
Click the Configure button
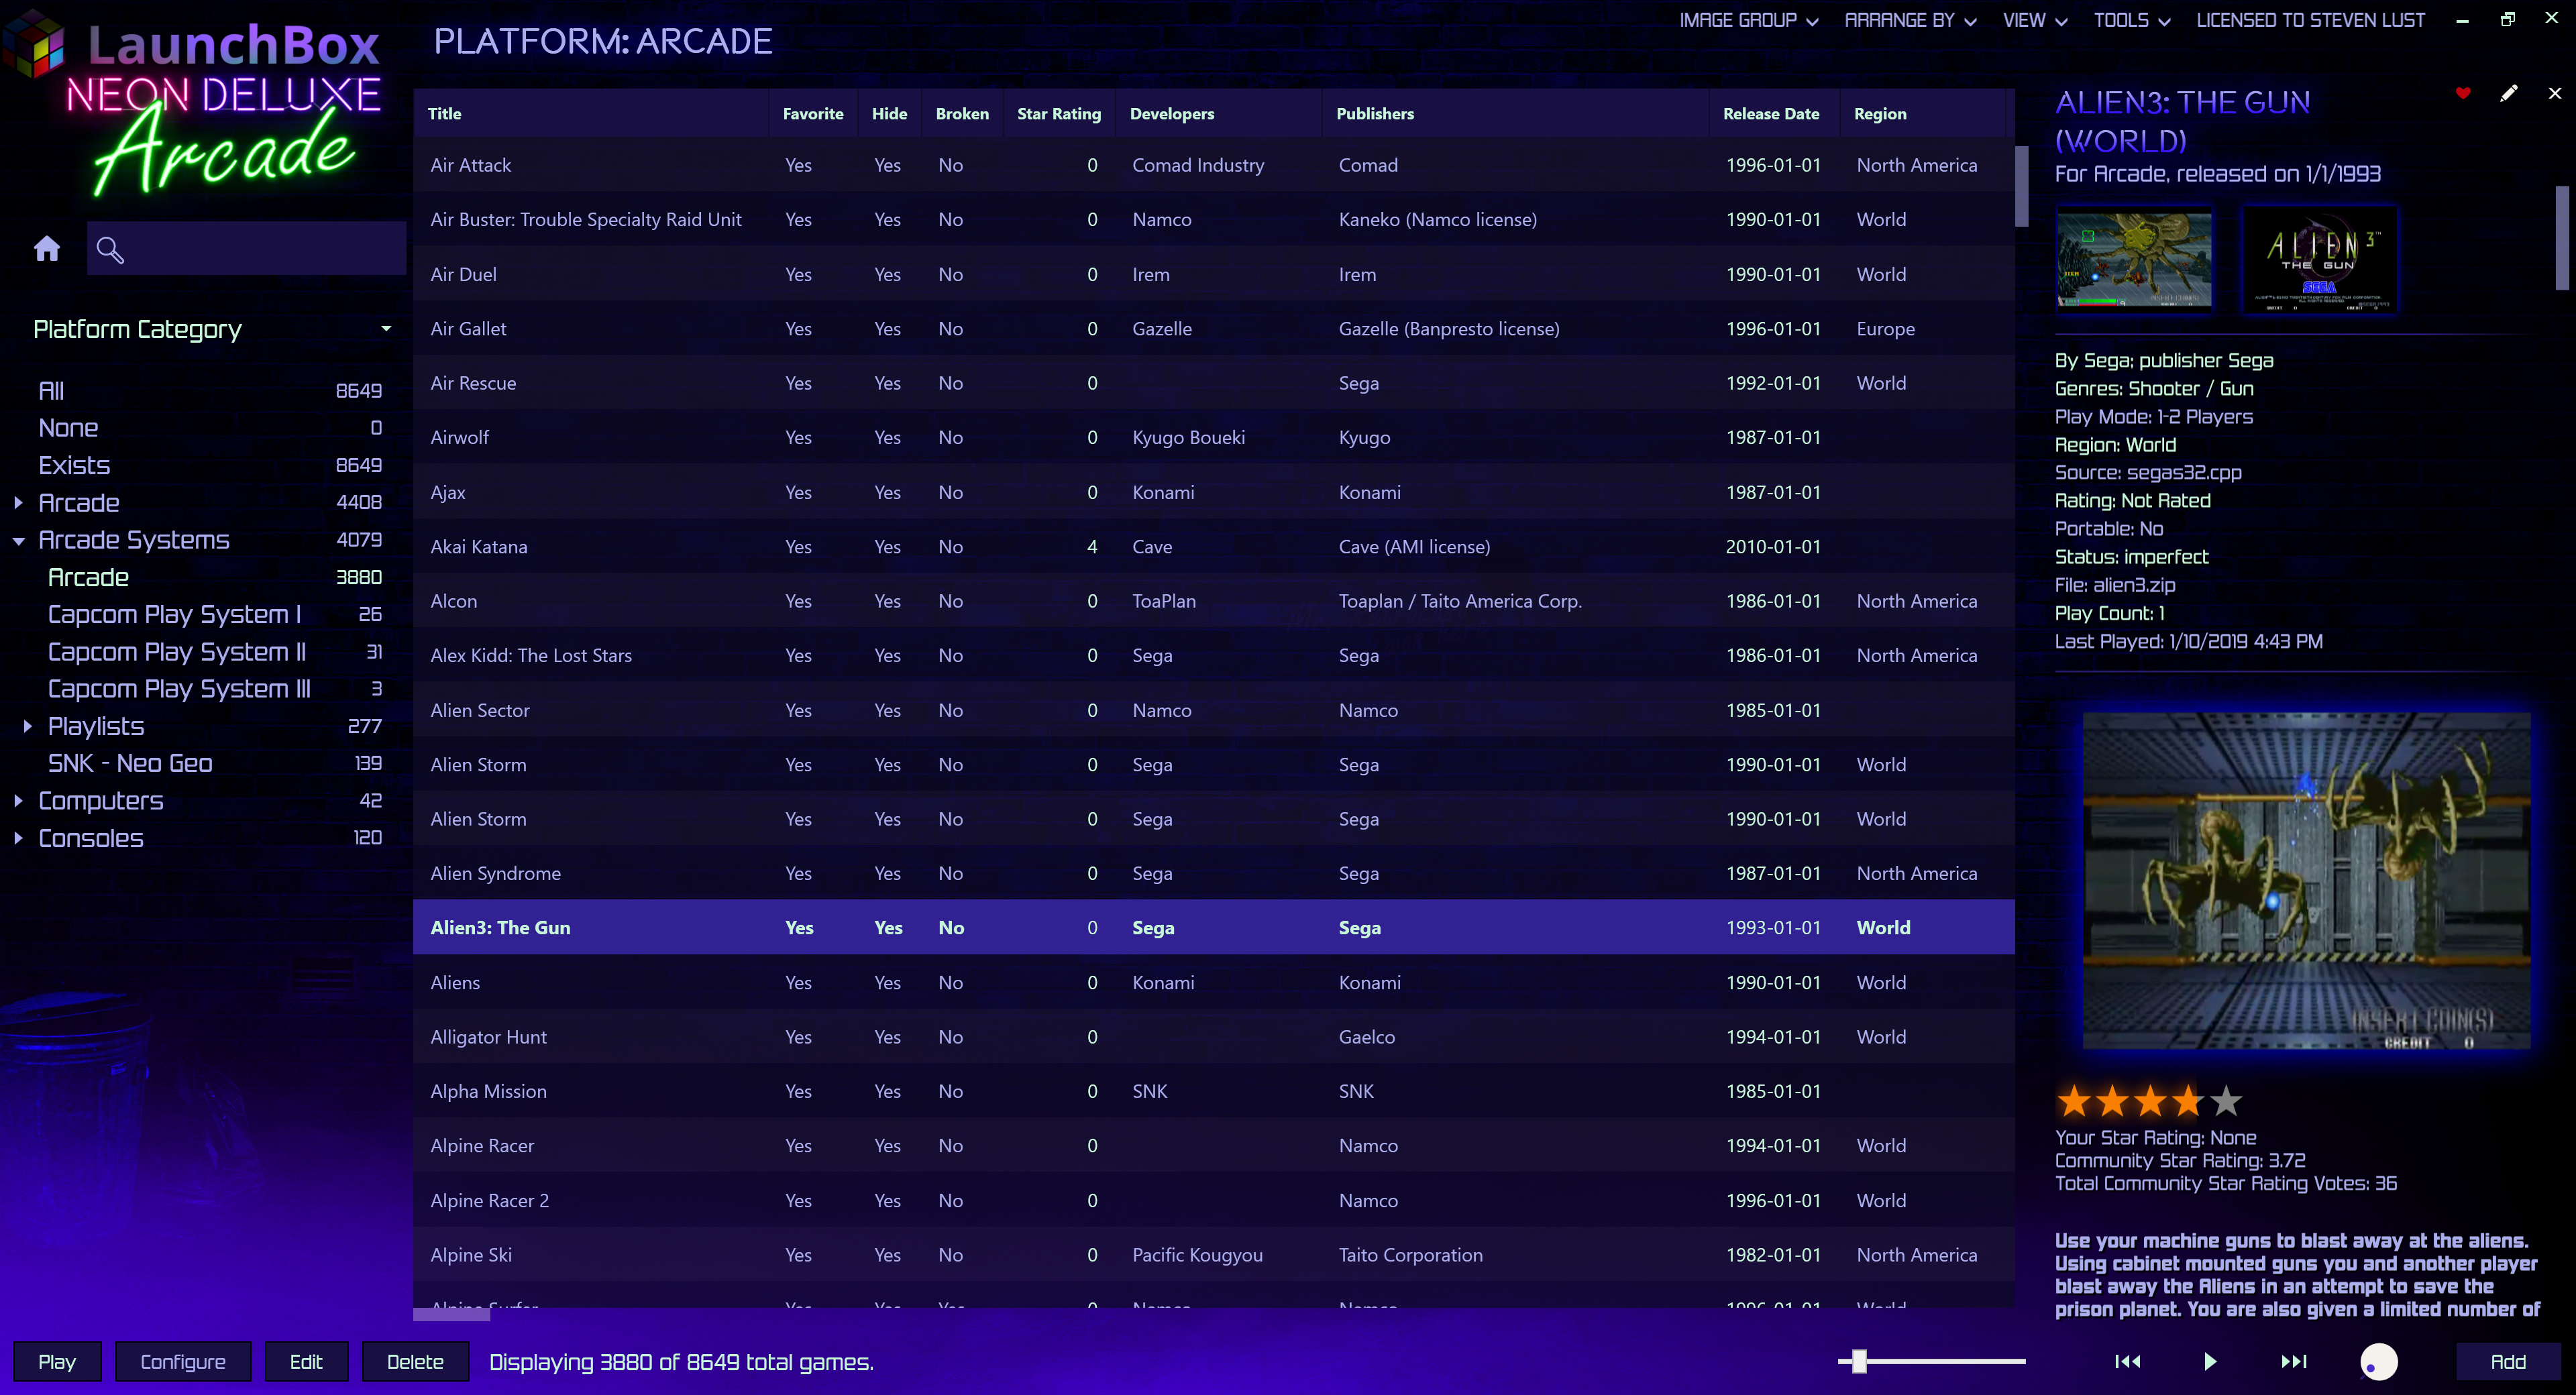click(183, 1361)
